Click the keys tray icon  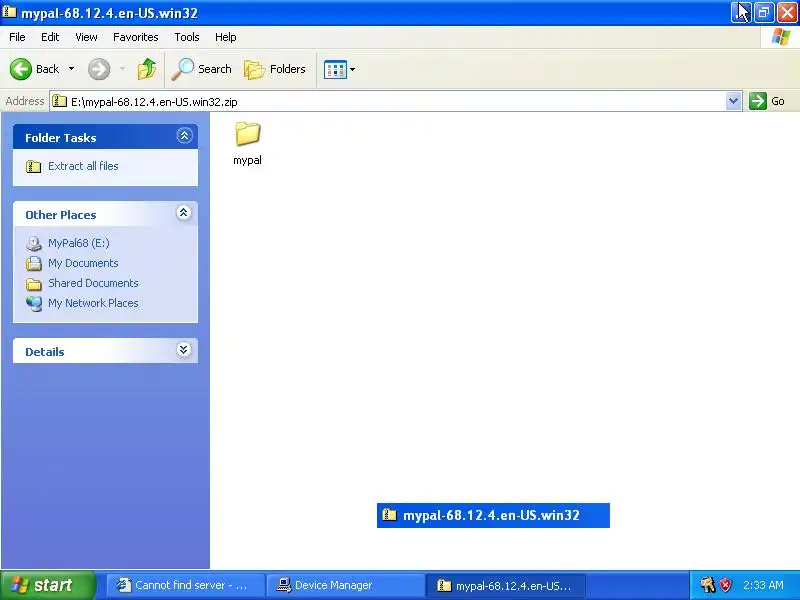[708, 585]
